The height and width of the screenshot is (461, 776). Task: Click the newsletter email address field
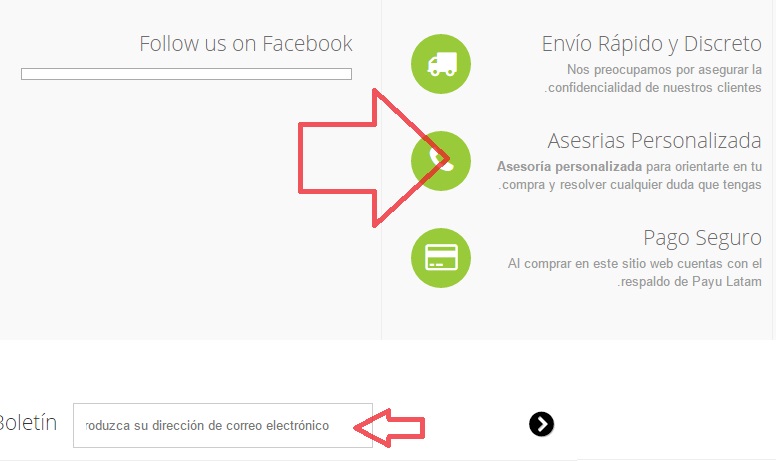pyautogui.click(x=223, y=425)
